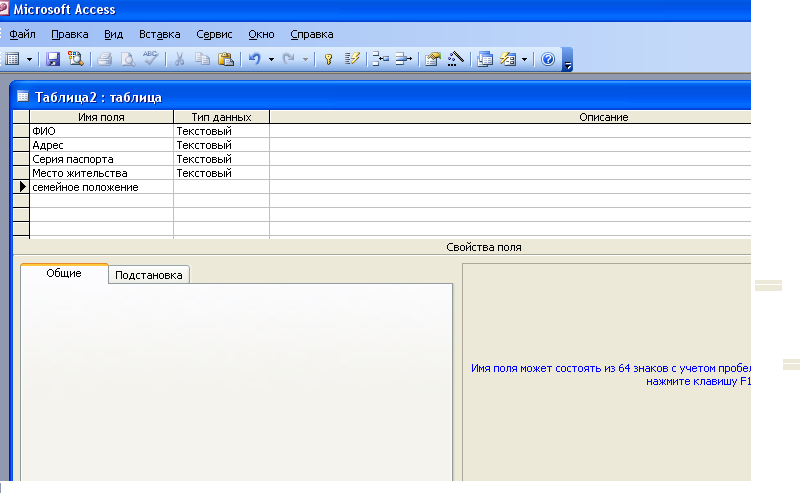Viewport: 800px width, 493px height.
Task: Open the Properties icon
Action: [432, 59]
